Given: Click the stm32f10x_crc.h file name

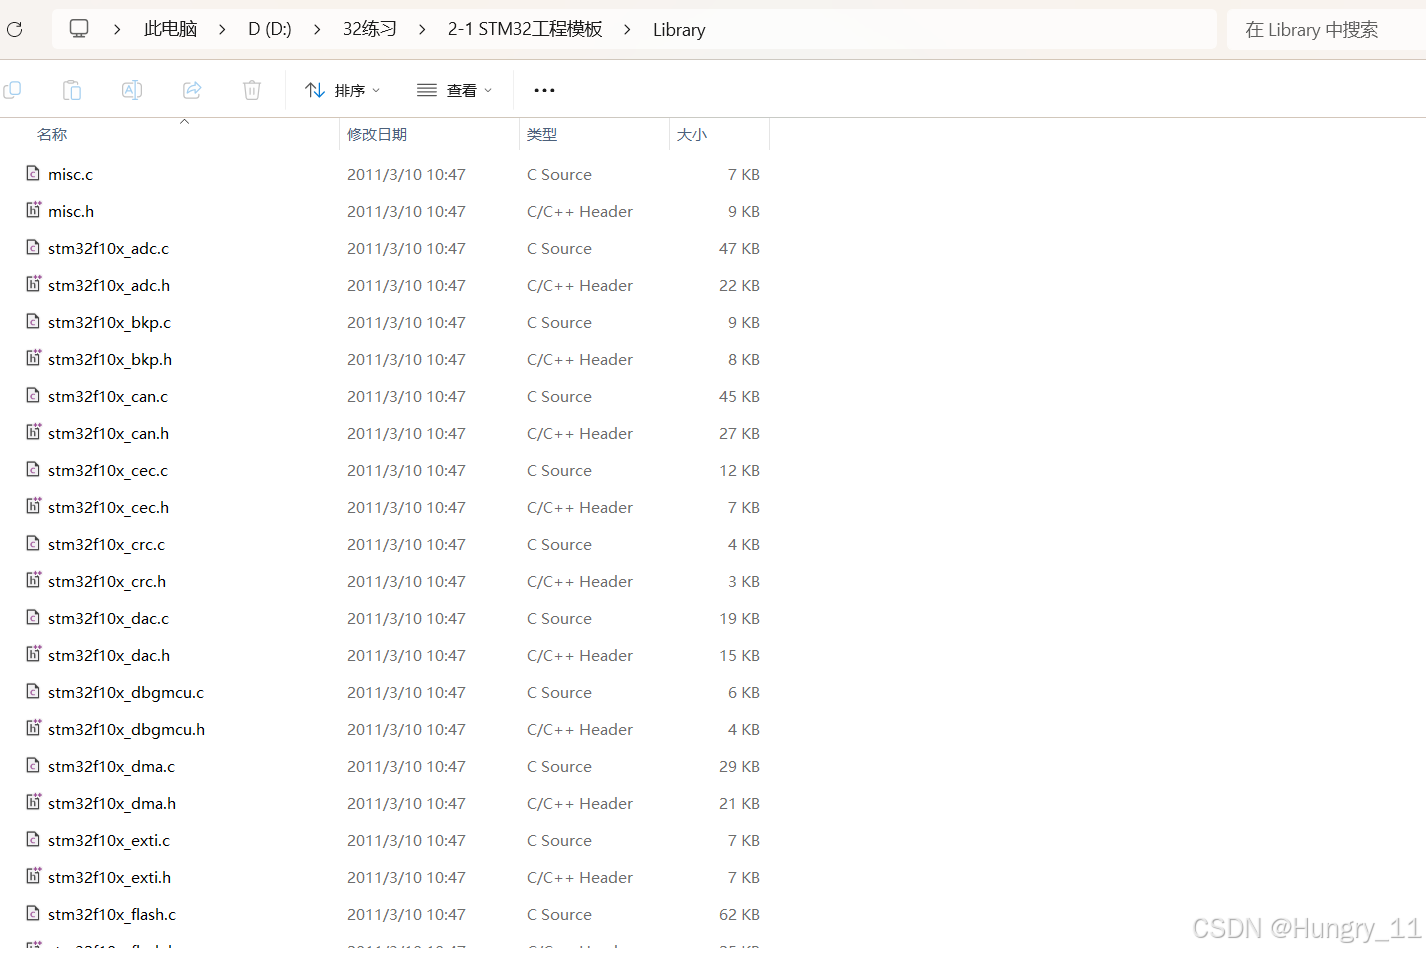Looking at the screenshot, I should click(107, 581).
